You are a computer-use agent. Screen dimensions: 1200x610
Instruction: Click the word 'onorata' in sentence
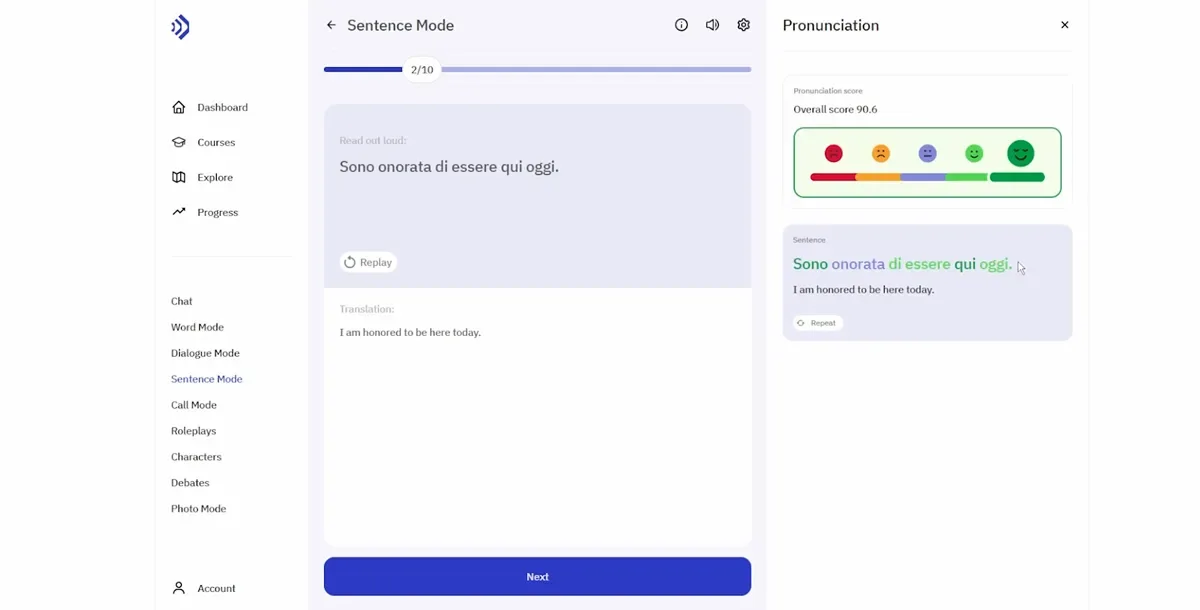coord(858,264)
